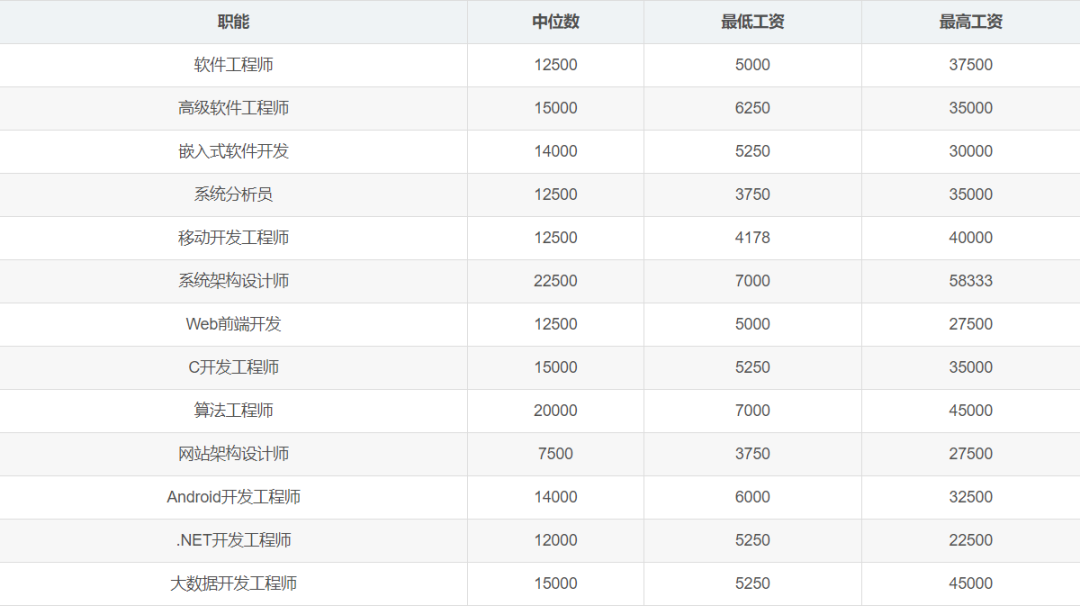Viewport: 1080px width, 606px height.
Task: Click the median value 22500
Action: (555, 281)
